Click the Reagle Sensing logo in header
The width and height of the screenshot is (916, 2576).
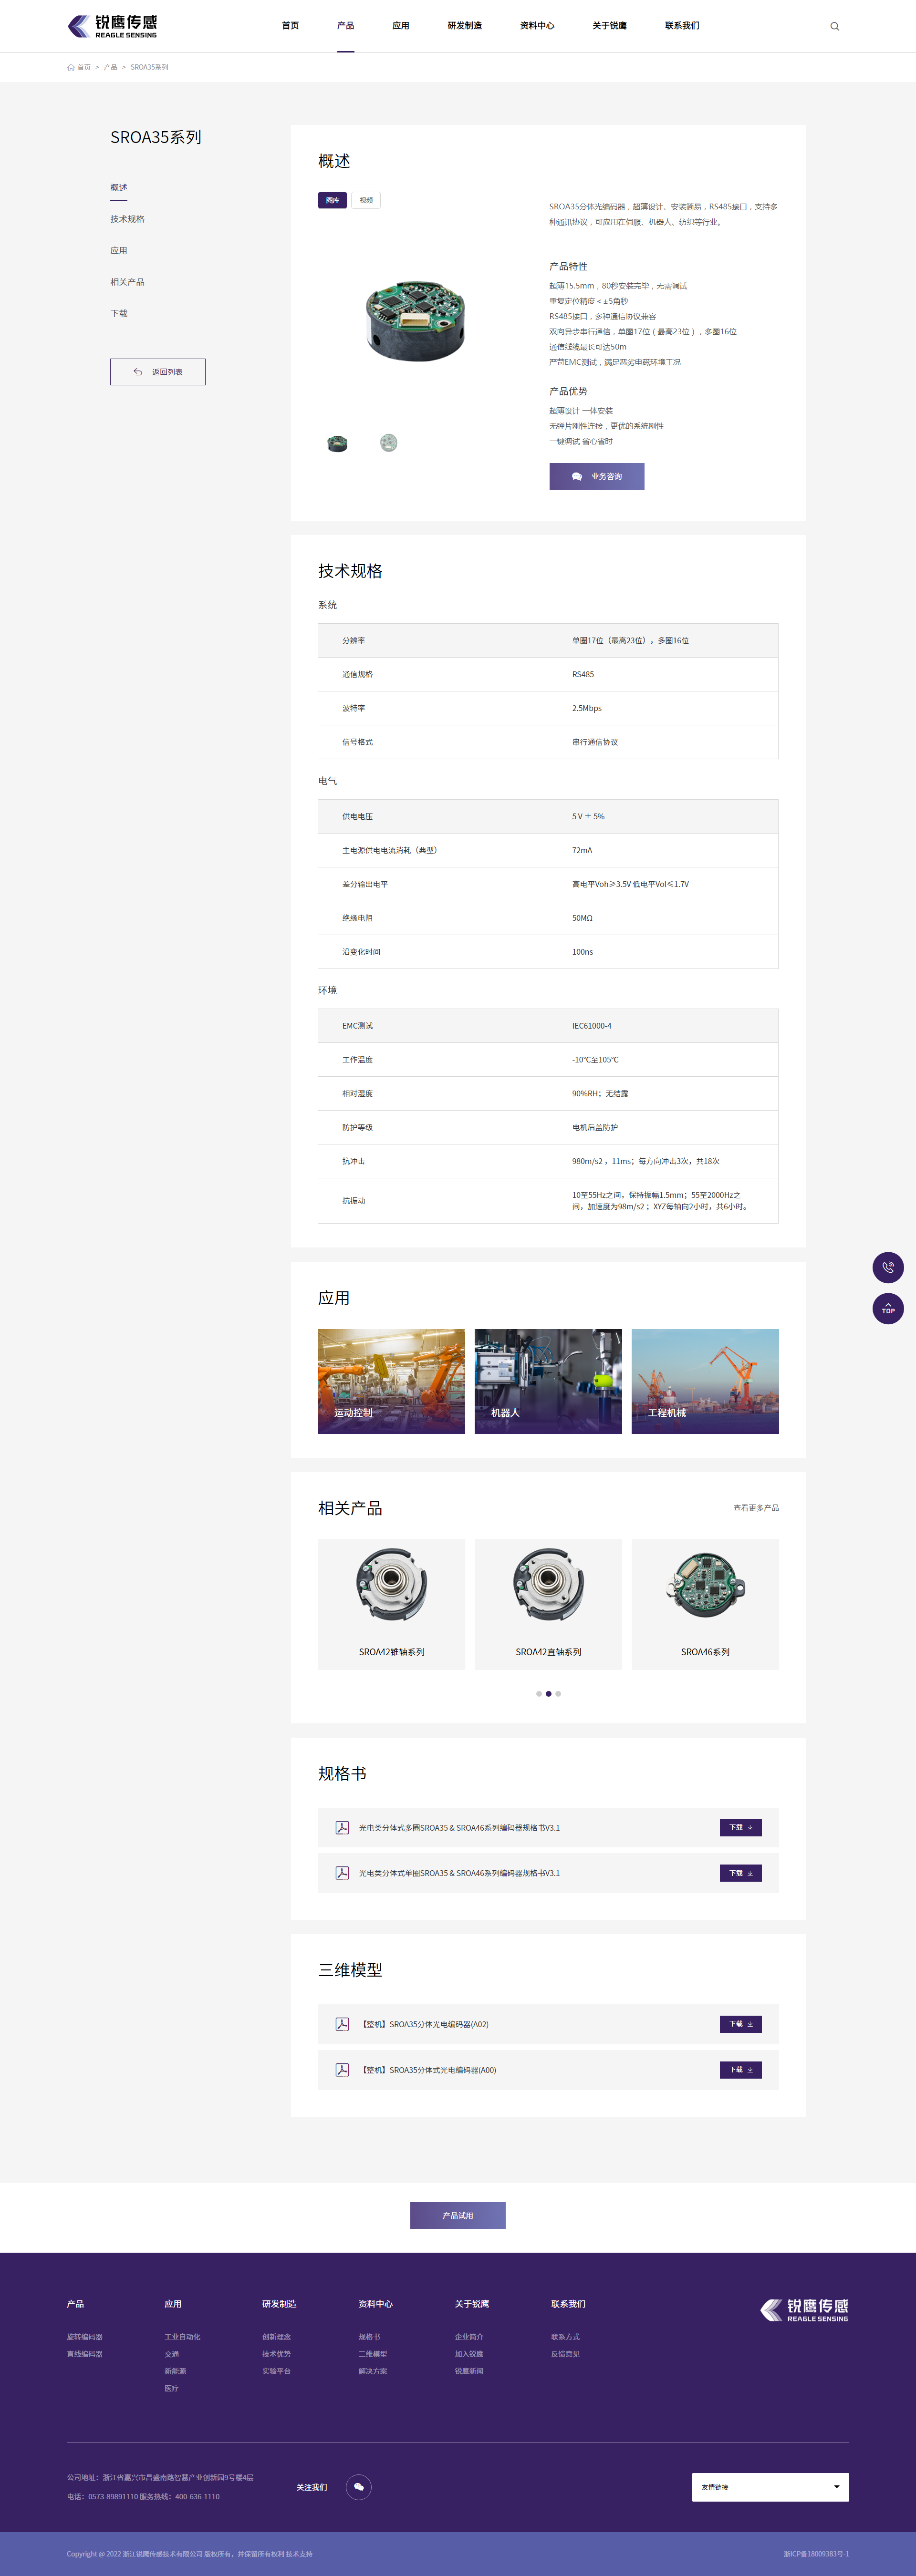[x=112, y=26]
